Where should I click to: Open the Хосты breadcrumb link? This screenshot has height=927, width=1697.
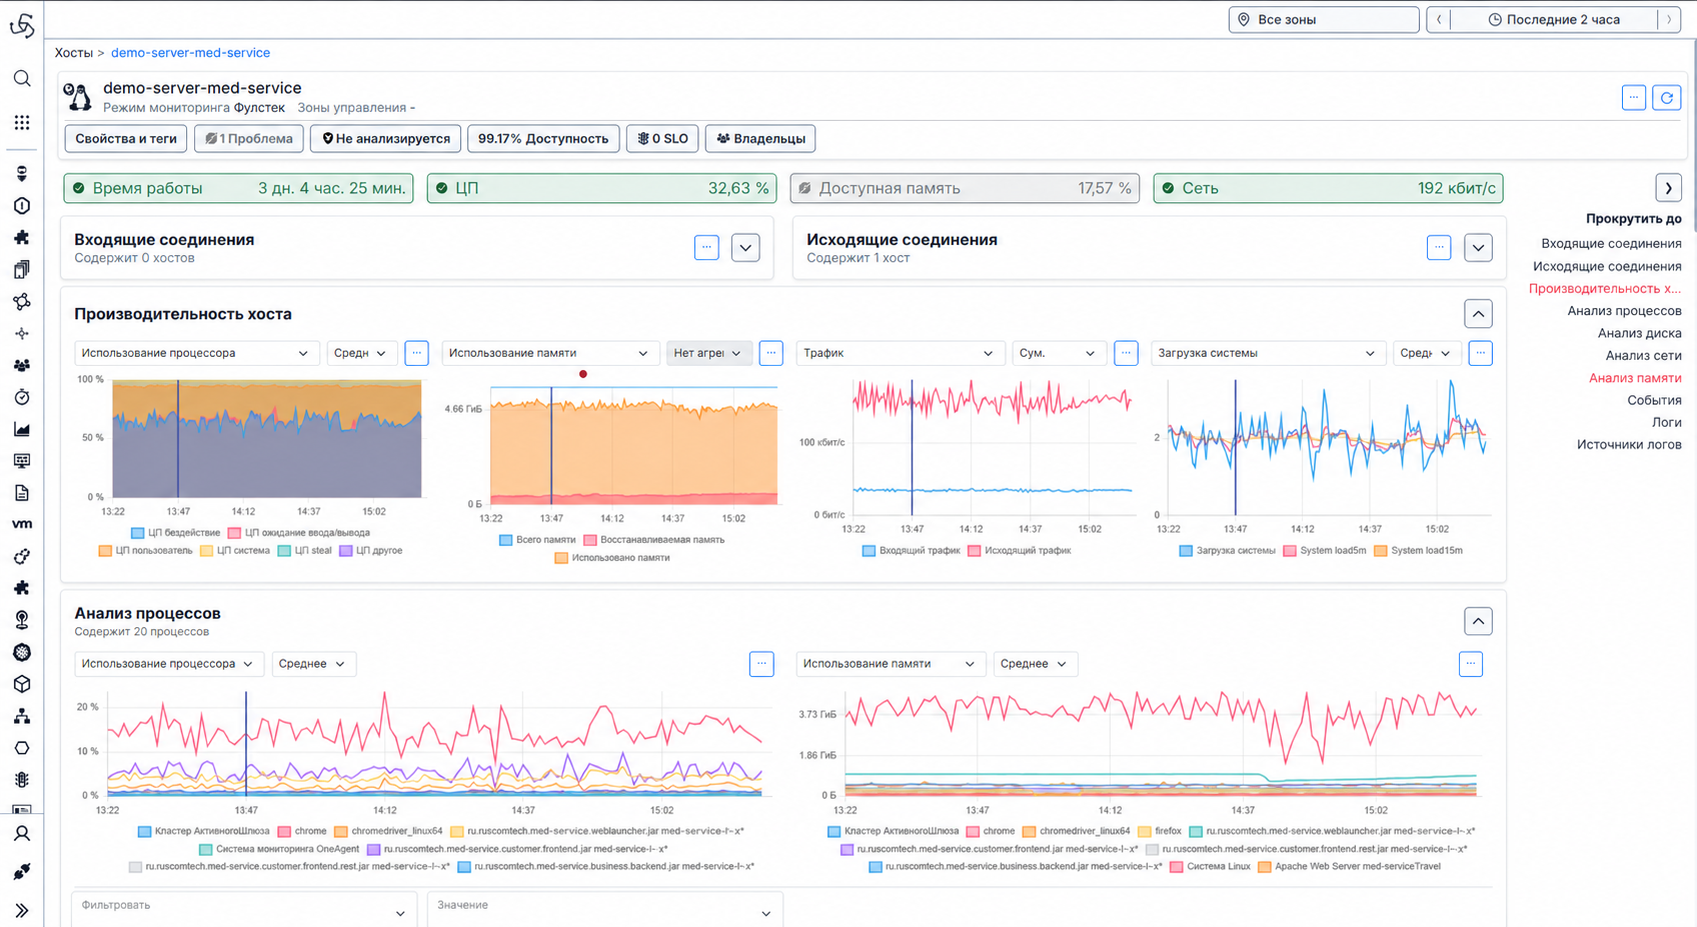tap(74, 53)
